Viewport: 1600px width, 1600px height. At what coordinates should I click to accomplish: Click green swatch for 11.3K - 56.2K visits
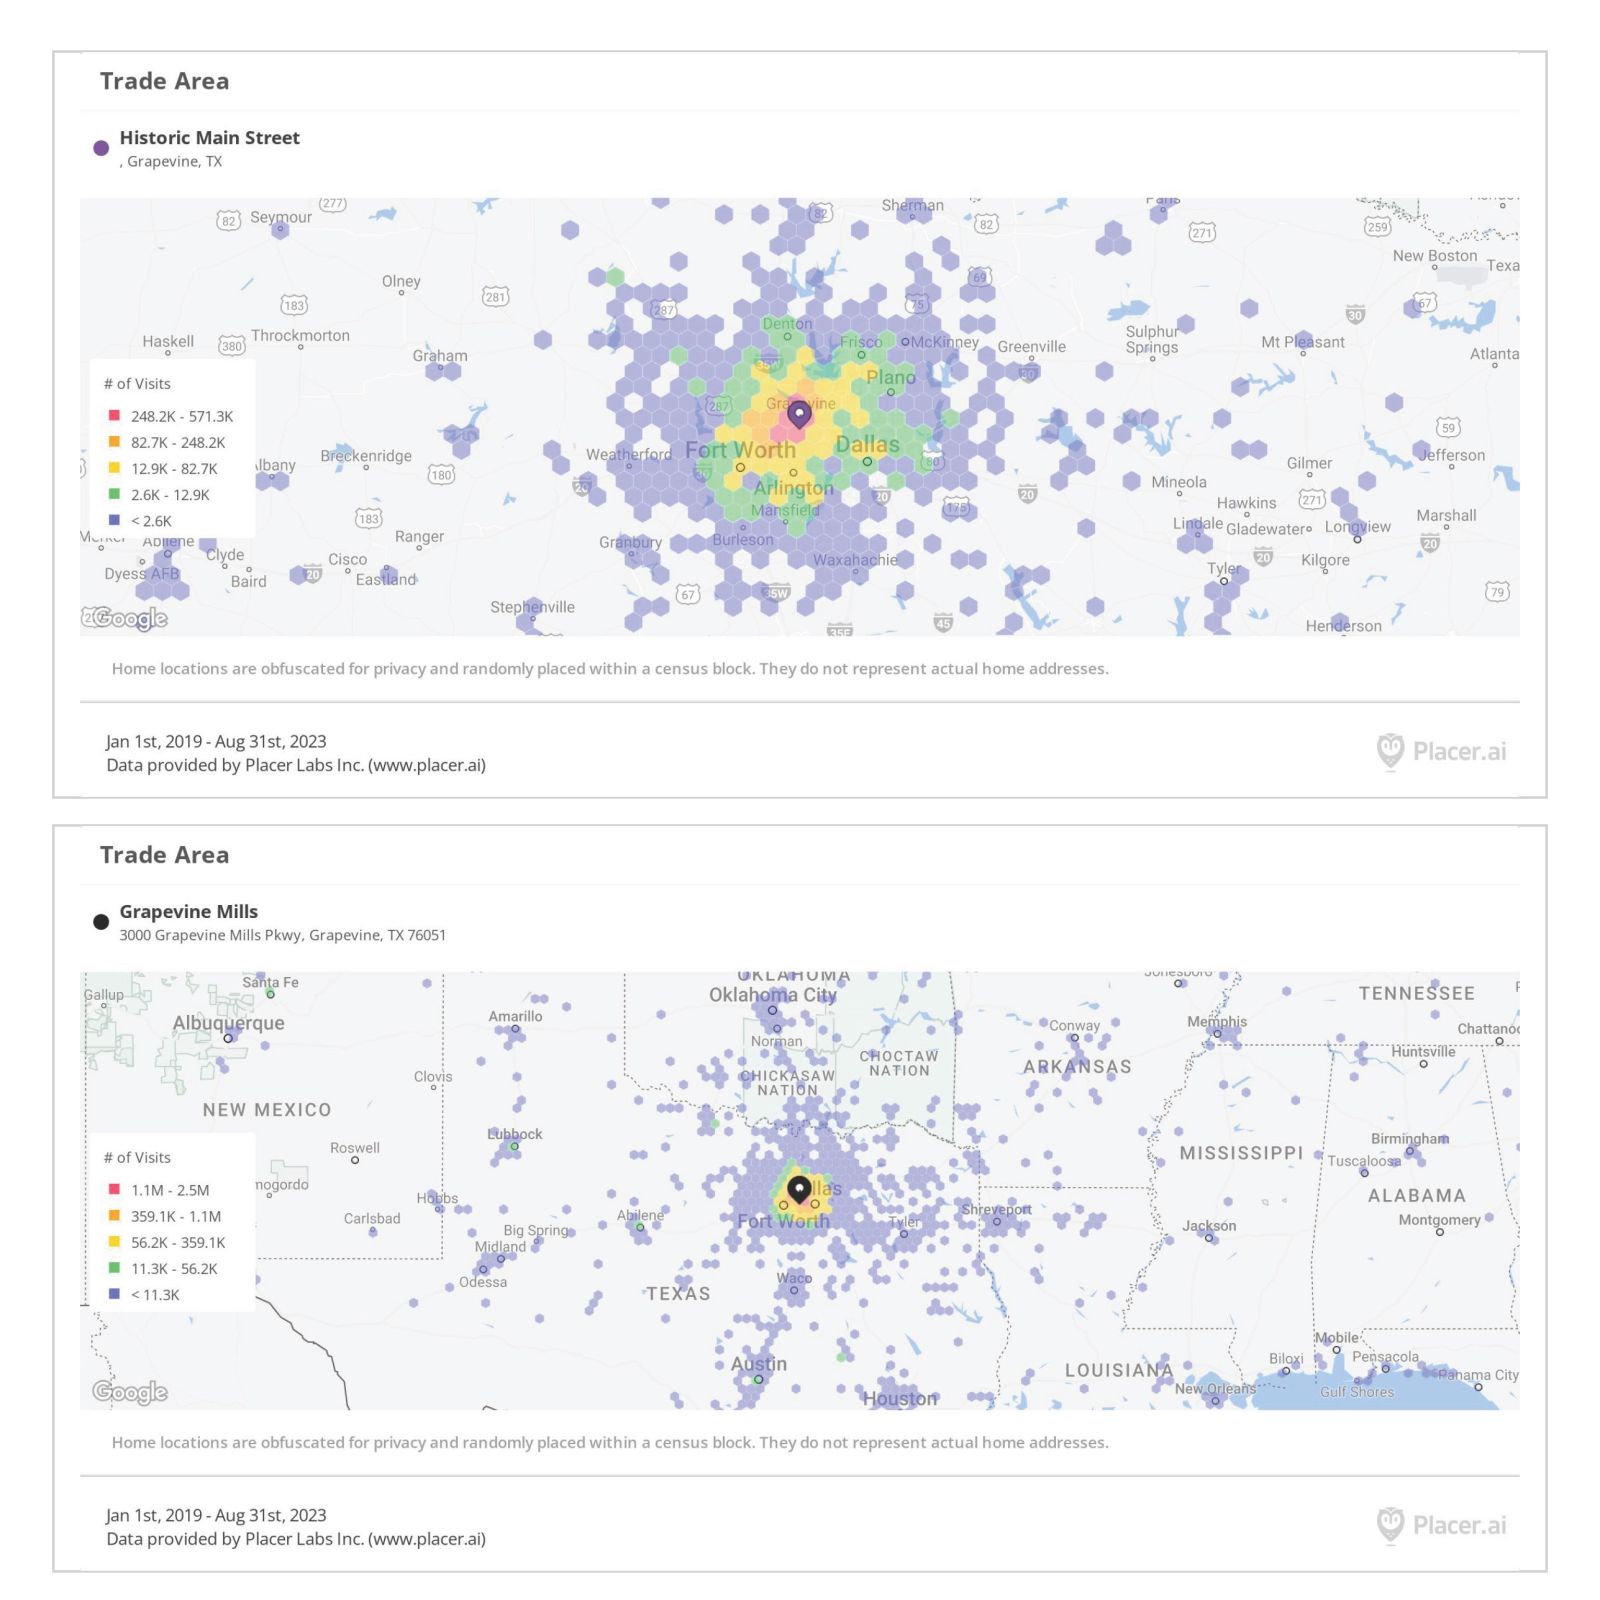pos(114,1268)
